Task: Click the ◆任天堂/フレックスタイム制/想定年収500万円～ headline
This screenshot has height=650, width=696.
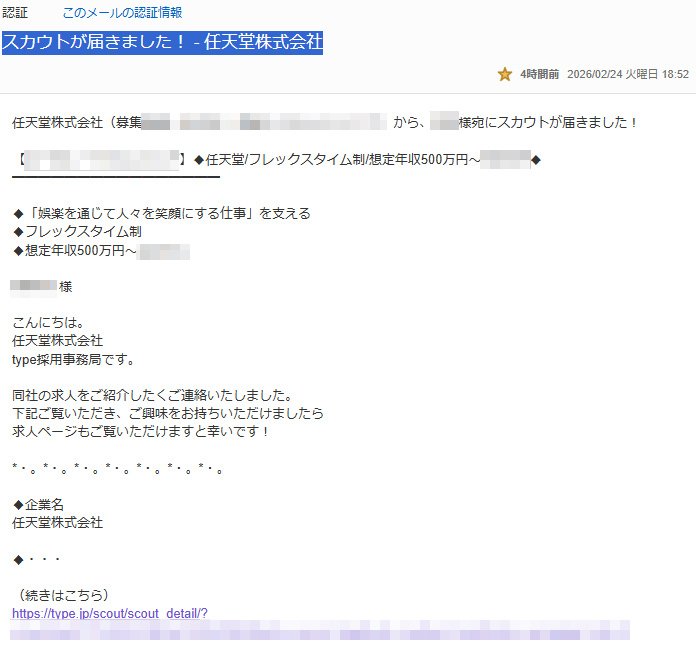Action: [337, 159]
